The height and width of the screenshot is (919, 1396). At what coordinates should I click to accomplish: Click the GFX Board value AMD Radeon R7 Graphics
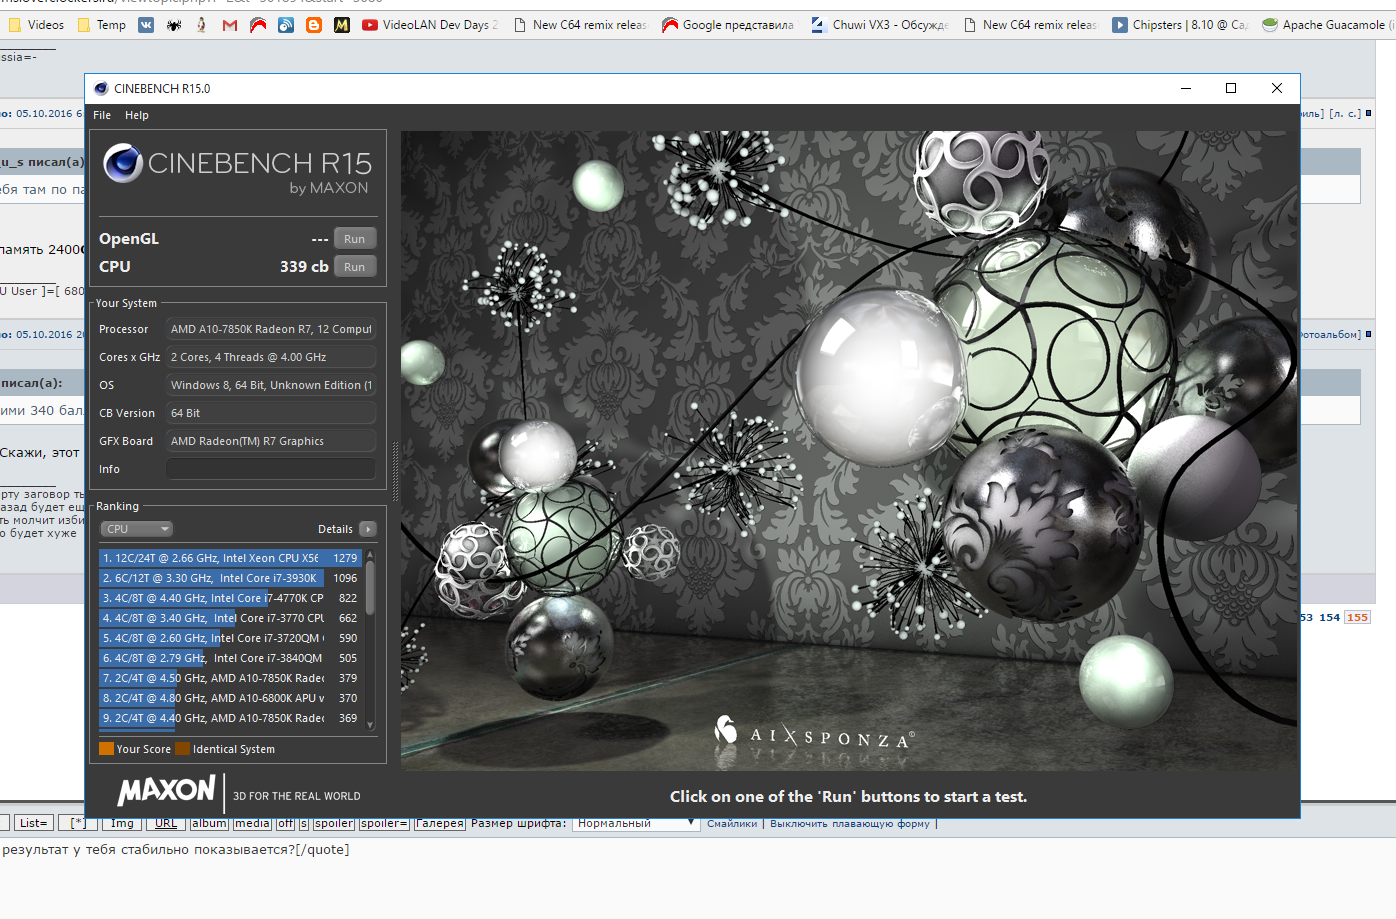pyautogui.click(x=271, y=441)
